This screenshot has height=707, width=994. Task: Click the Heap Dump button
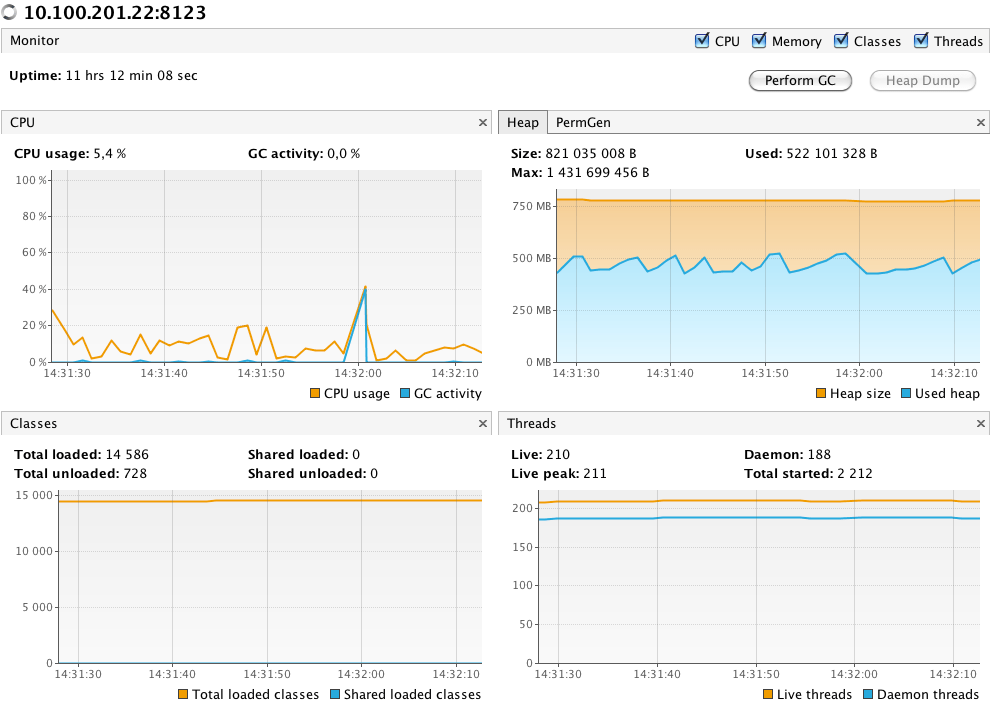point(923,81)
